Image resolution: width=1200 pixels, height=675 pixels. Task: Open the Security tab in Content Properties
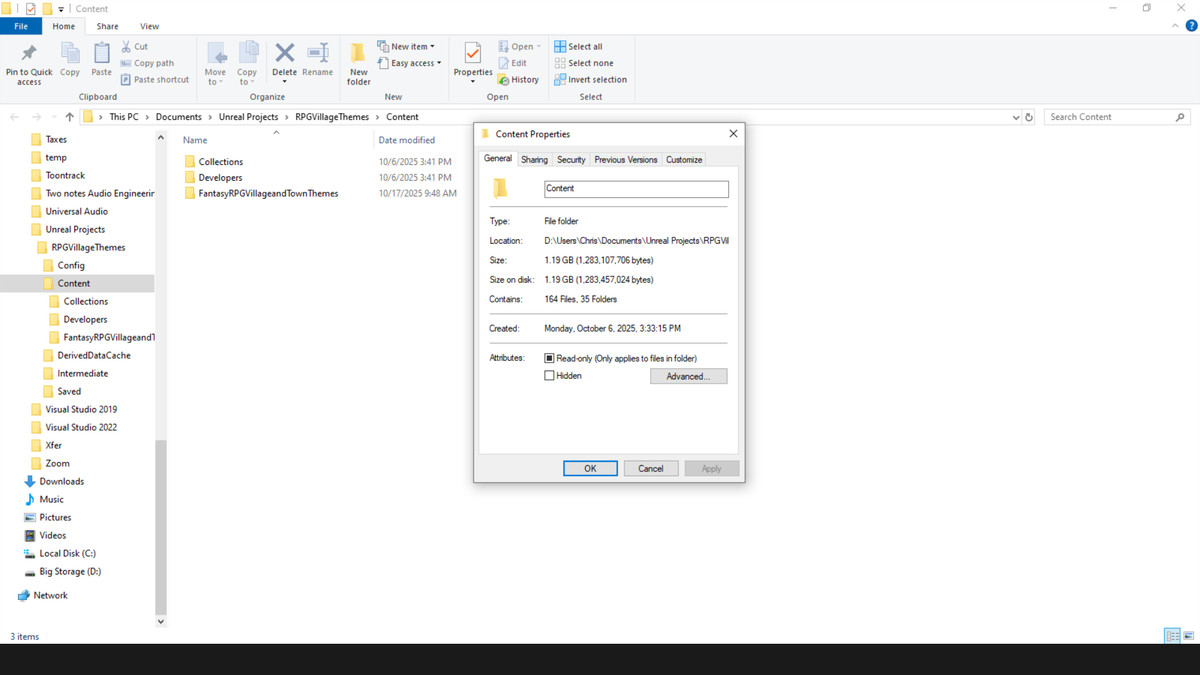coord(571,159)
